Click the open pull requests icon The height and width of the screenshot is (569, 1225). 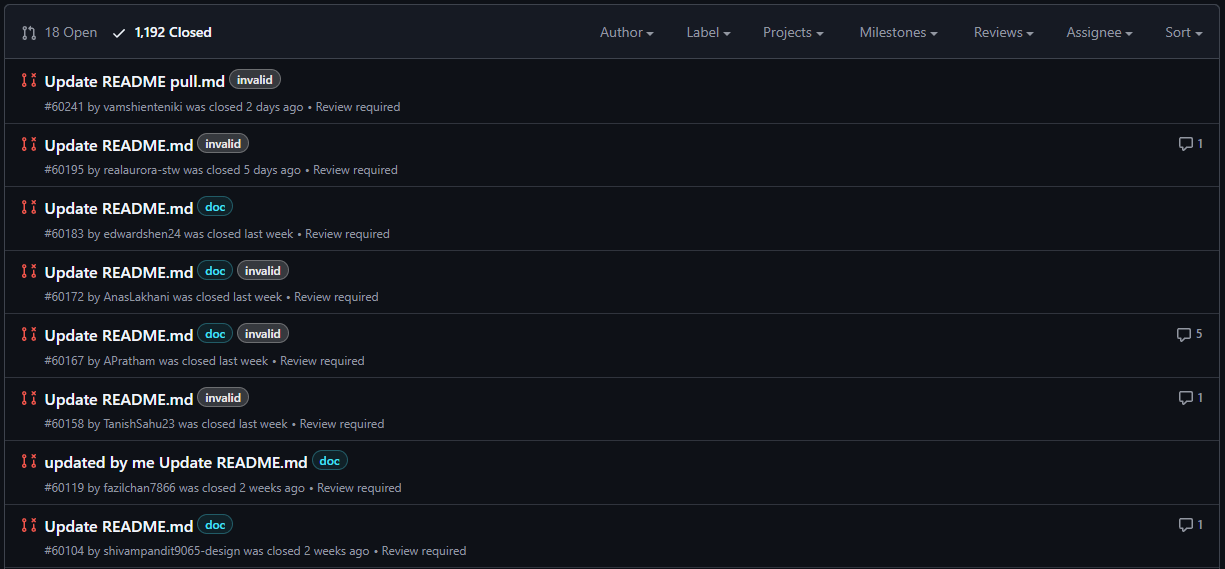[29, 33]
